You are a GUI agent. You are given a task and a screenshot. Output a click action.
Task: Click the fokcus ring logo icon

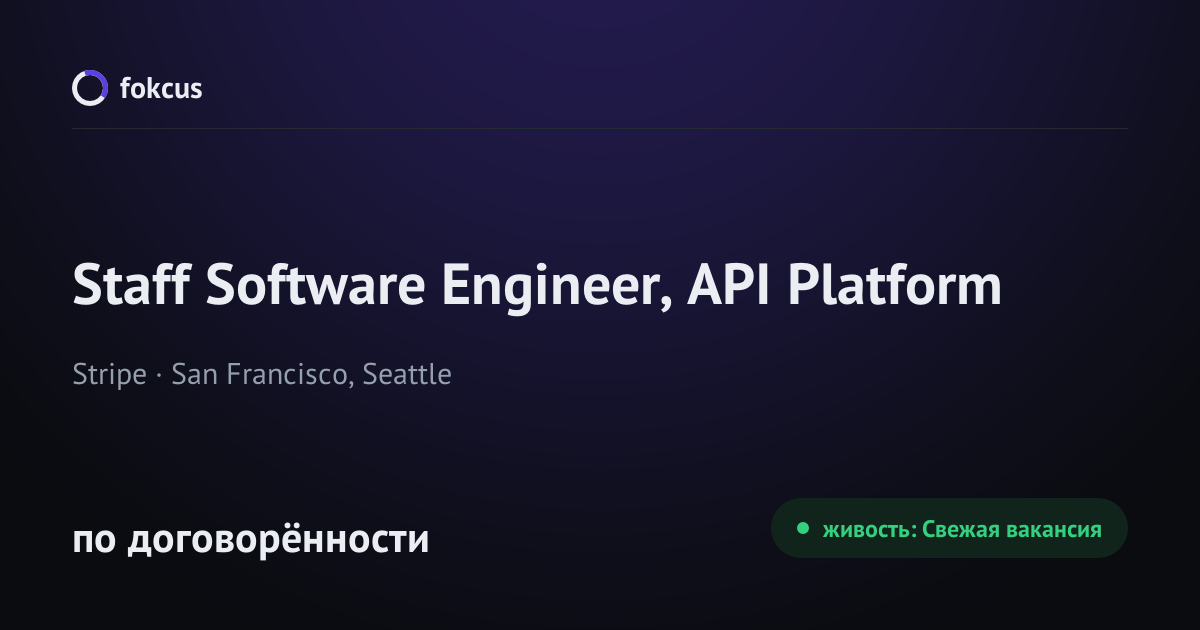coord(89,88)
